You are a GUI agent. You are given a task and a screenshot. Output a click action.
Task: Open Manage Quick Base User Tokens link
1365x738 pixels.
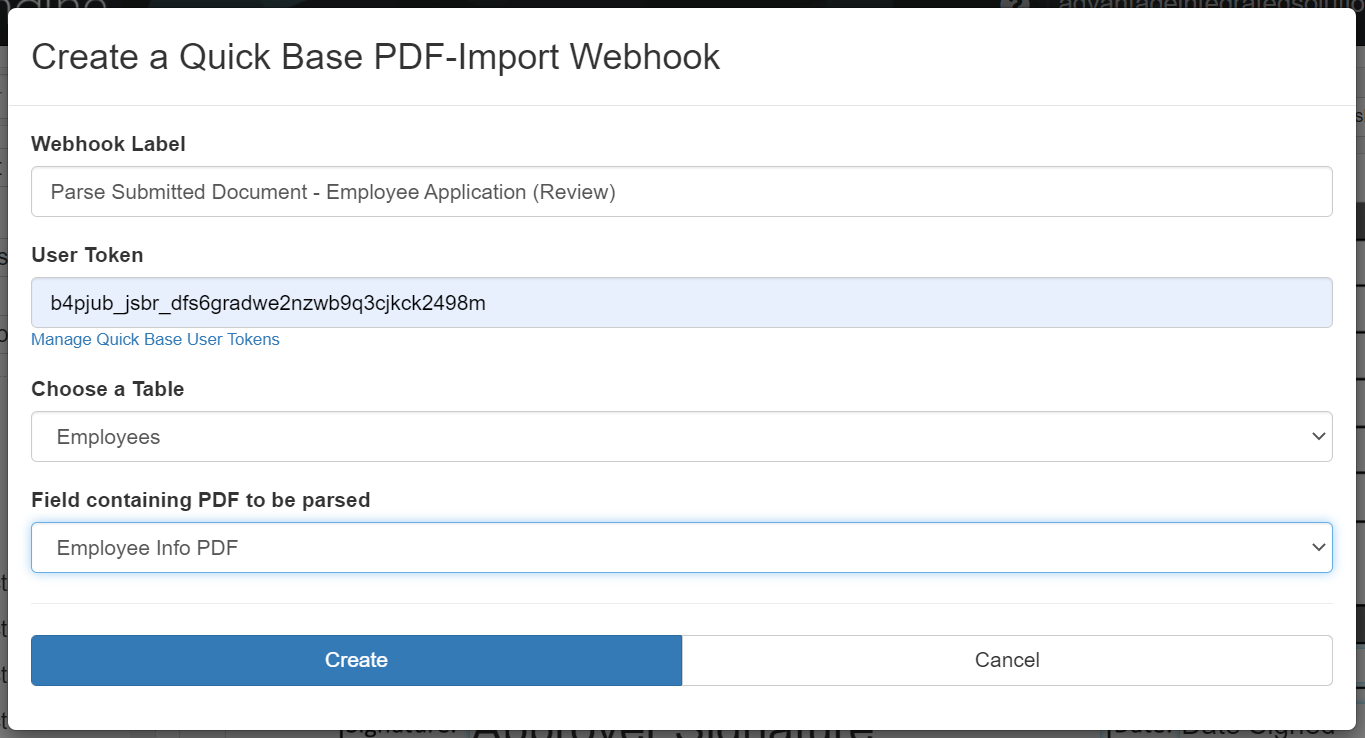(155, 339)
